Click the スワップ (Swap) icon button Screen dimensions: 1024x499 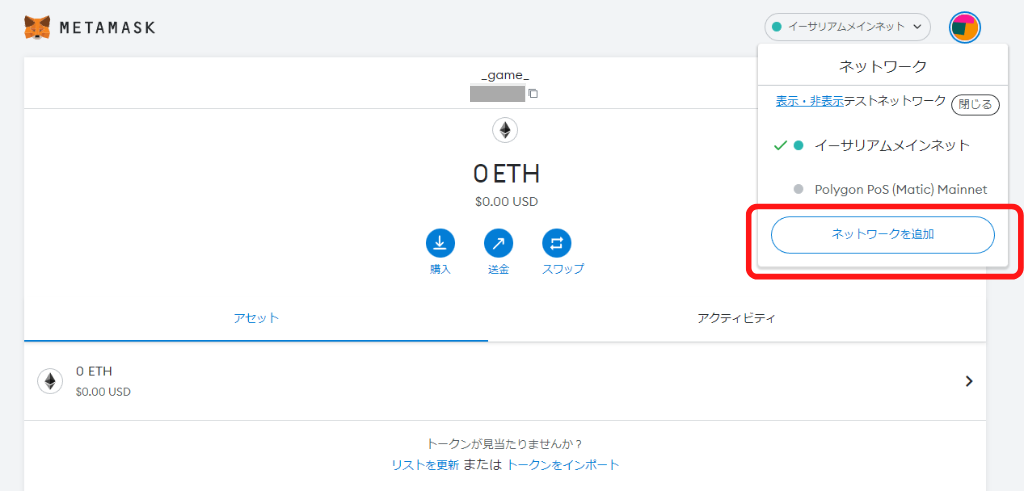(556, 244)
